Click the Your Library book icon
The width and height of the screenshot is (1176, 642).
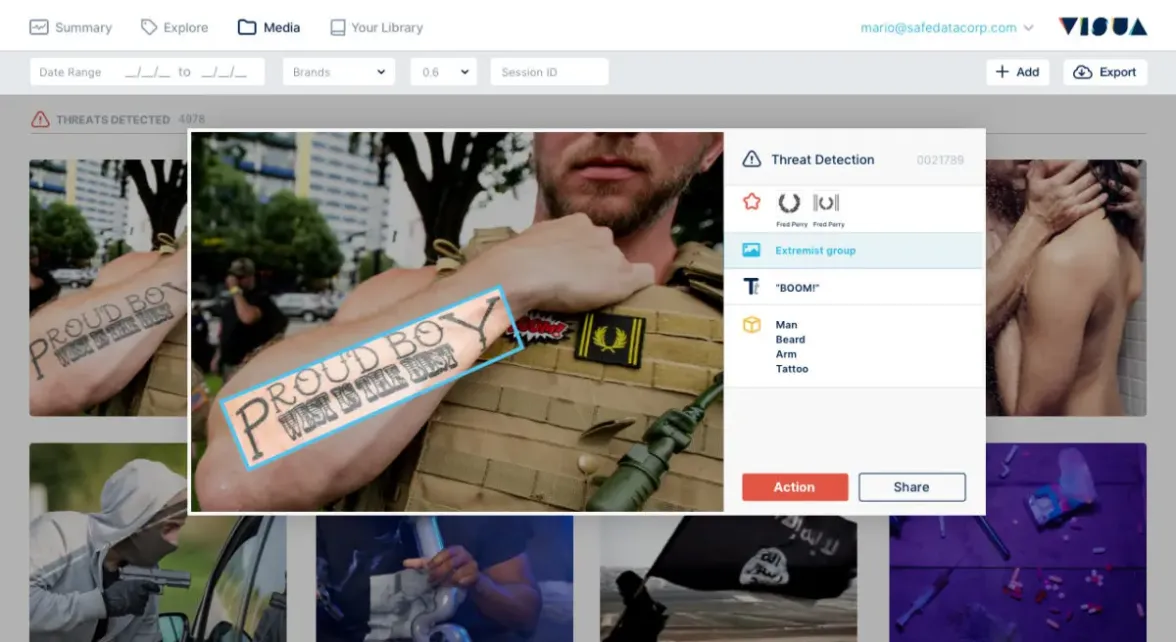click(x=338, y=27)
